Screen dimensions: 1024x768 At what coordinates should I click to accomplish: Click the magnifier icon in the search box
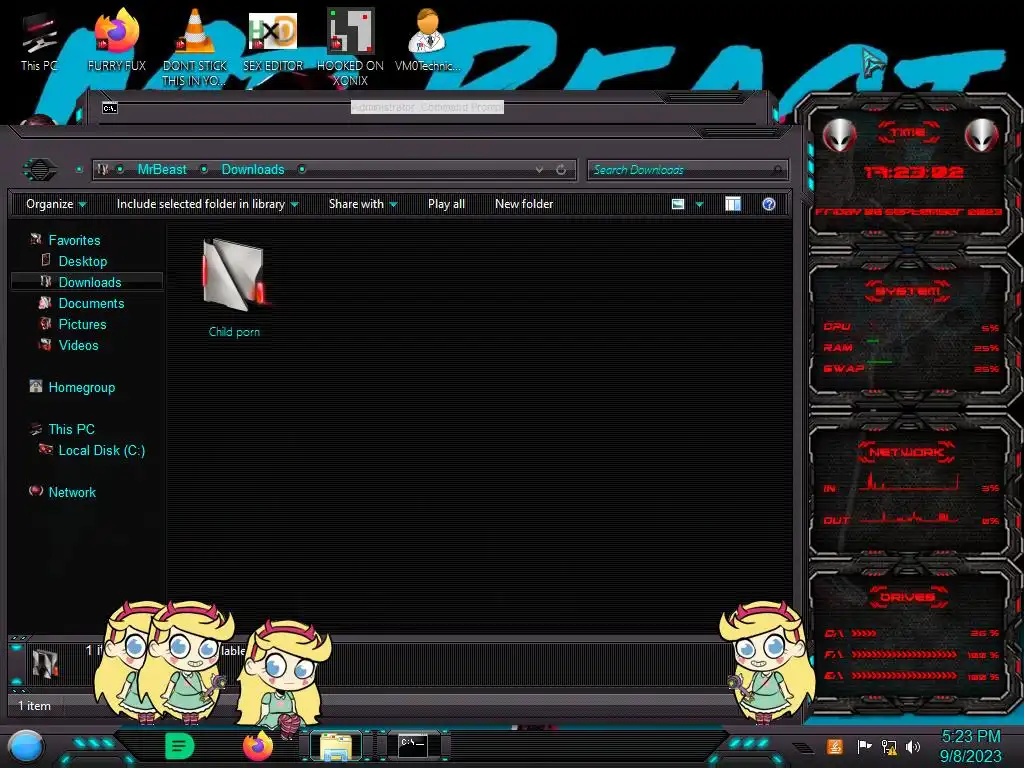[777, 170]
